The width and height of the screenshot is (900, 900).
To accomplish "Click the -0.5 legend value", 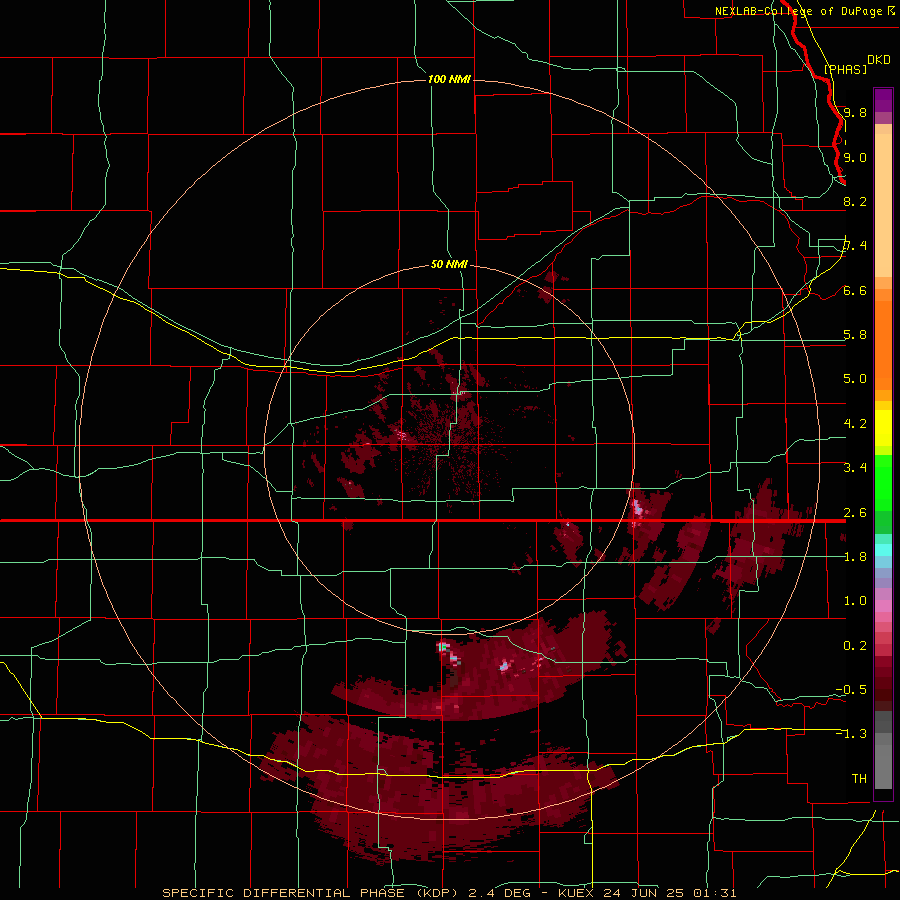I will [x=851, y=690].
